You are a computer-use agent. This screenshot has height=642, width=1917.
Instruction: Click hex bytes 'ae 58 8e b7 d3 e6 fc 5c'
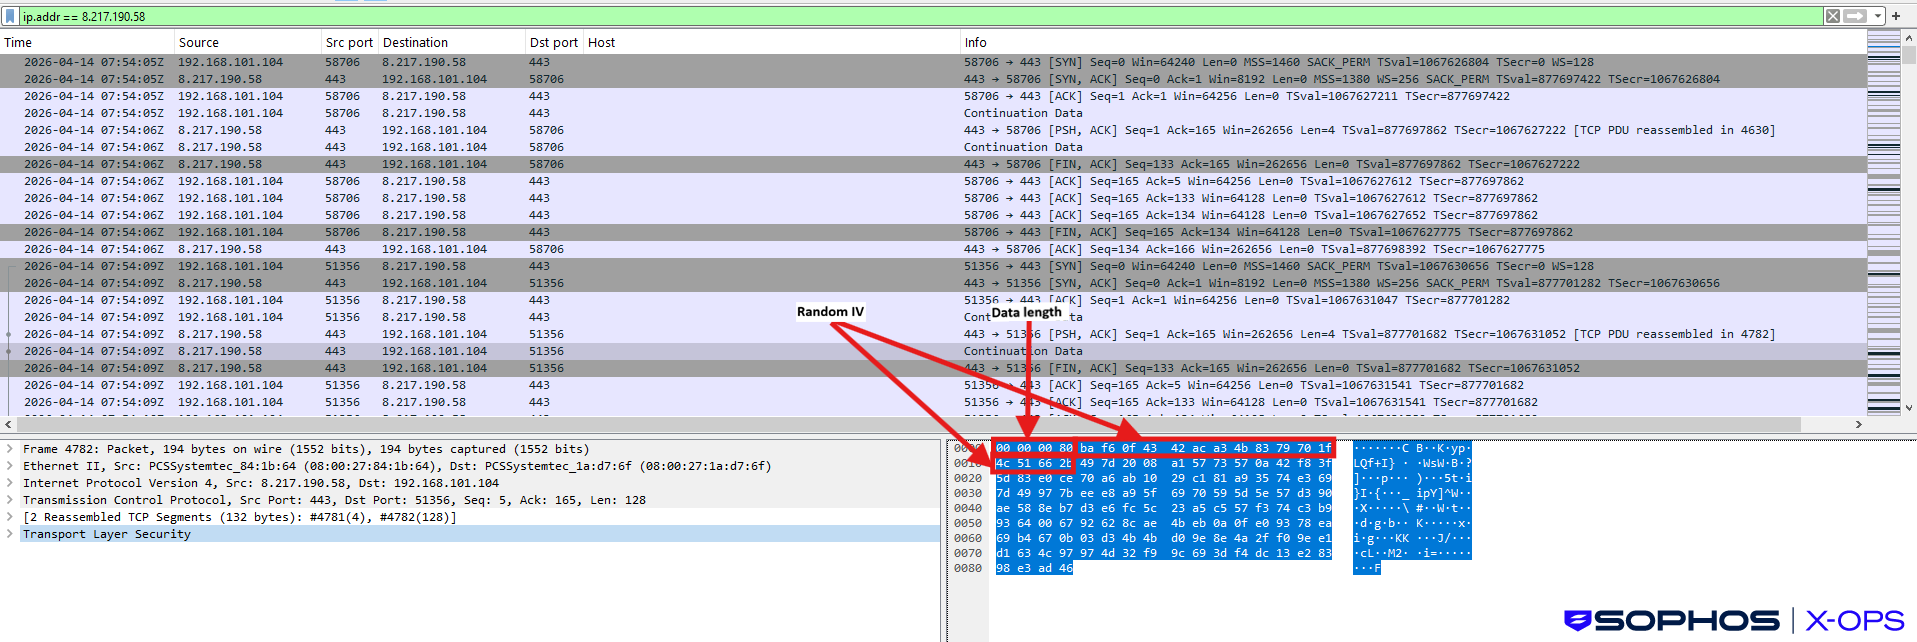(x=1076, y=508)
